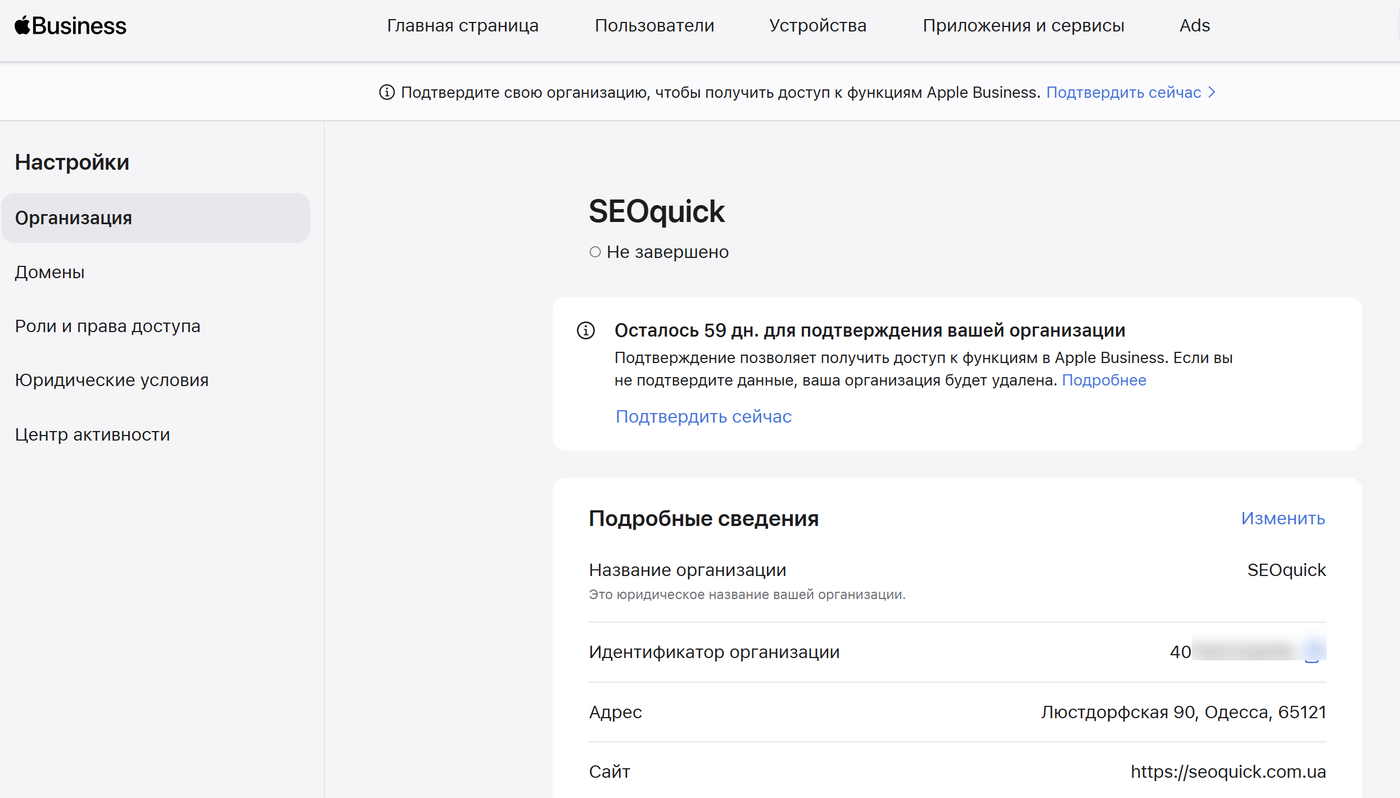Go to the 'Пользователи' section
Viewport: 1400px width, 798px height.
655,26
